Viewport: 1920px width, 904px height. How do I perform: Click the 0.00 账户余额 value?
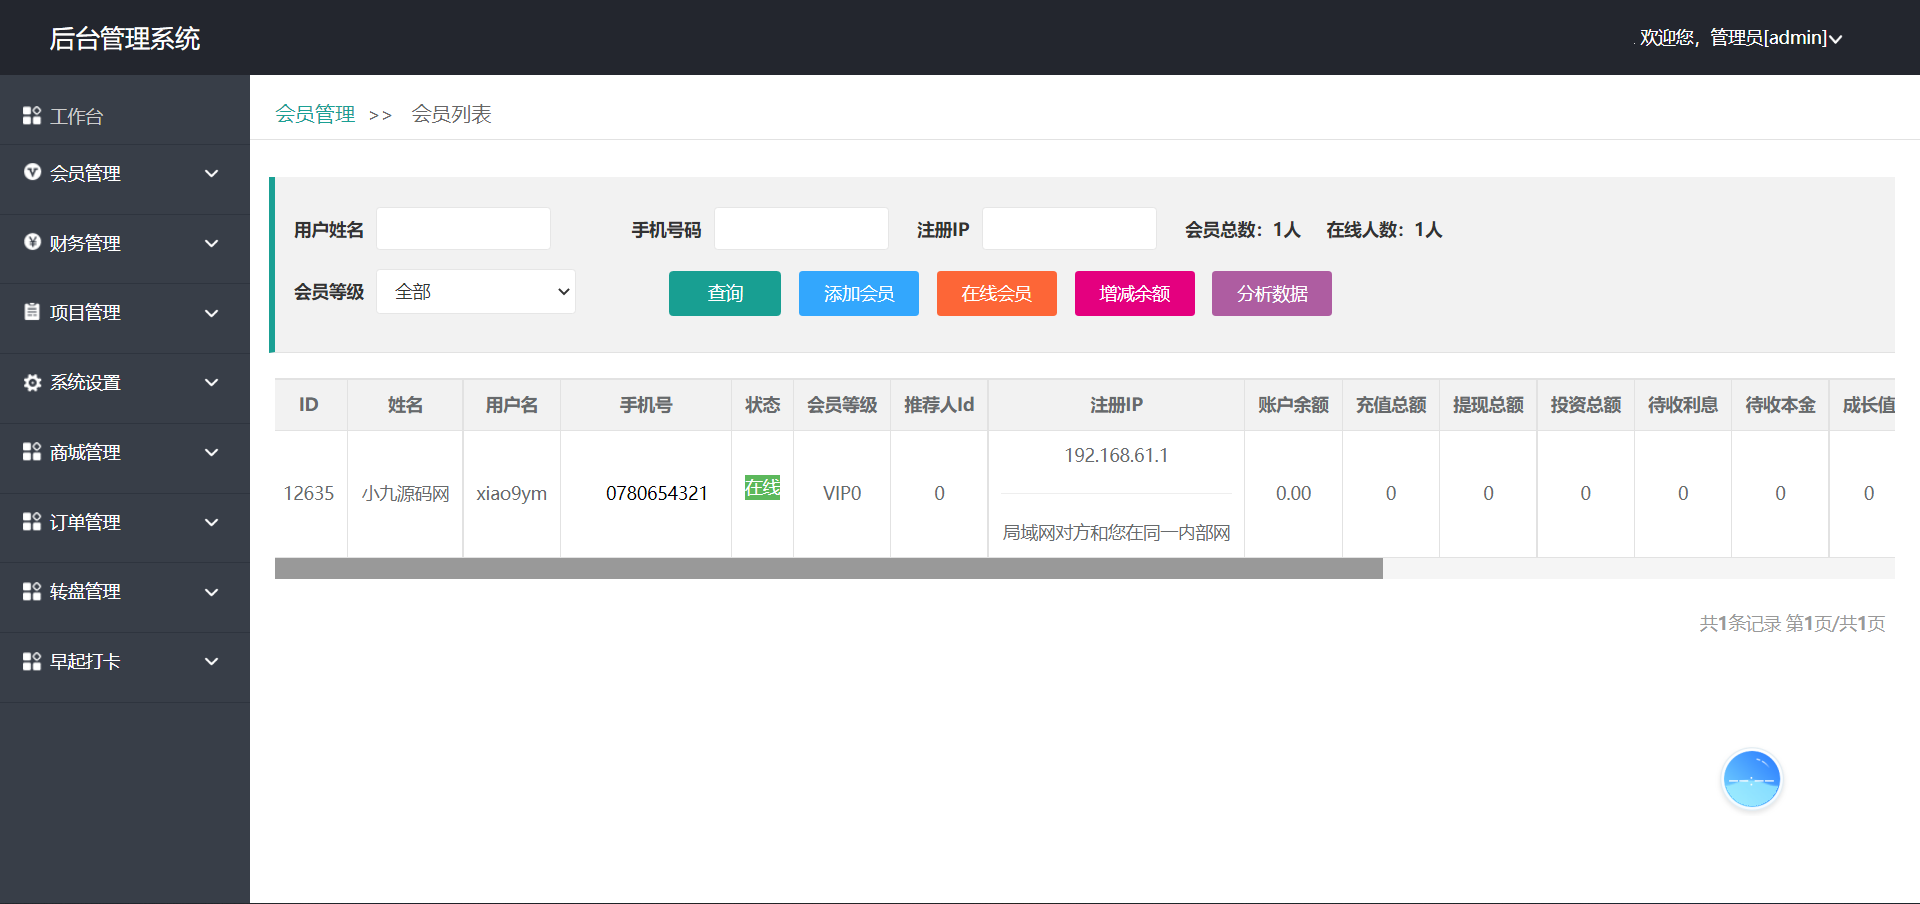click(x=1293, y=493)
